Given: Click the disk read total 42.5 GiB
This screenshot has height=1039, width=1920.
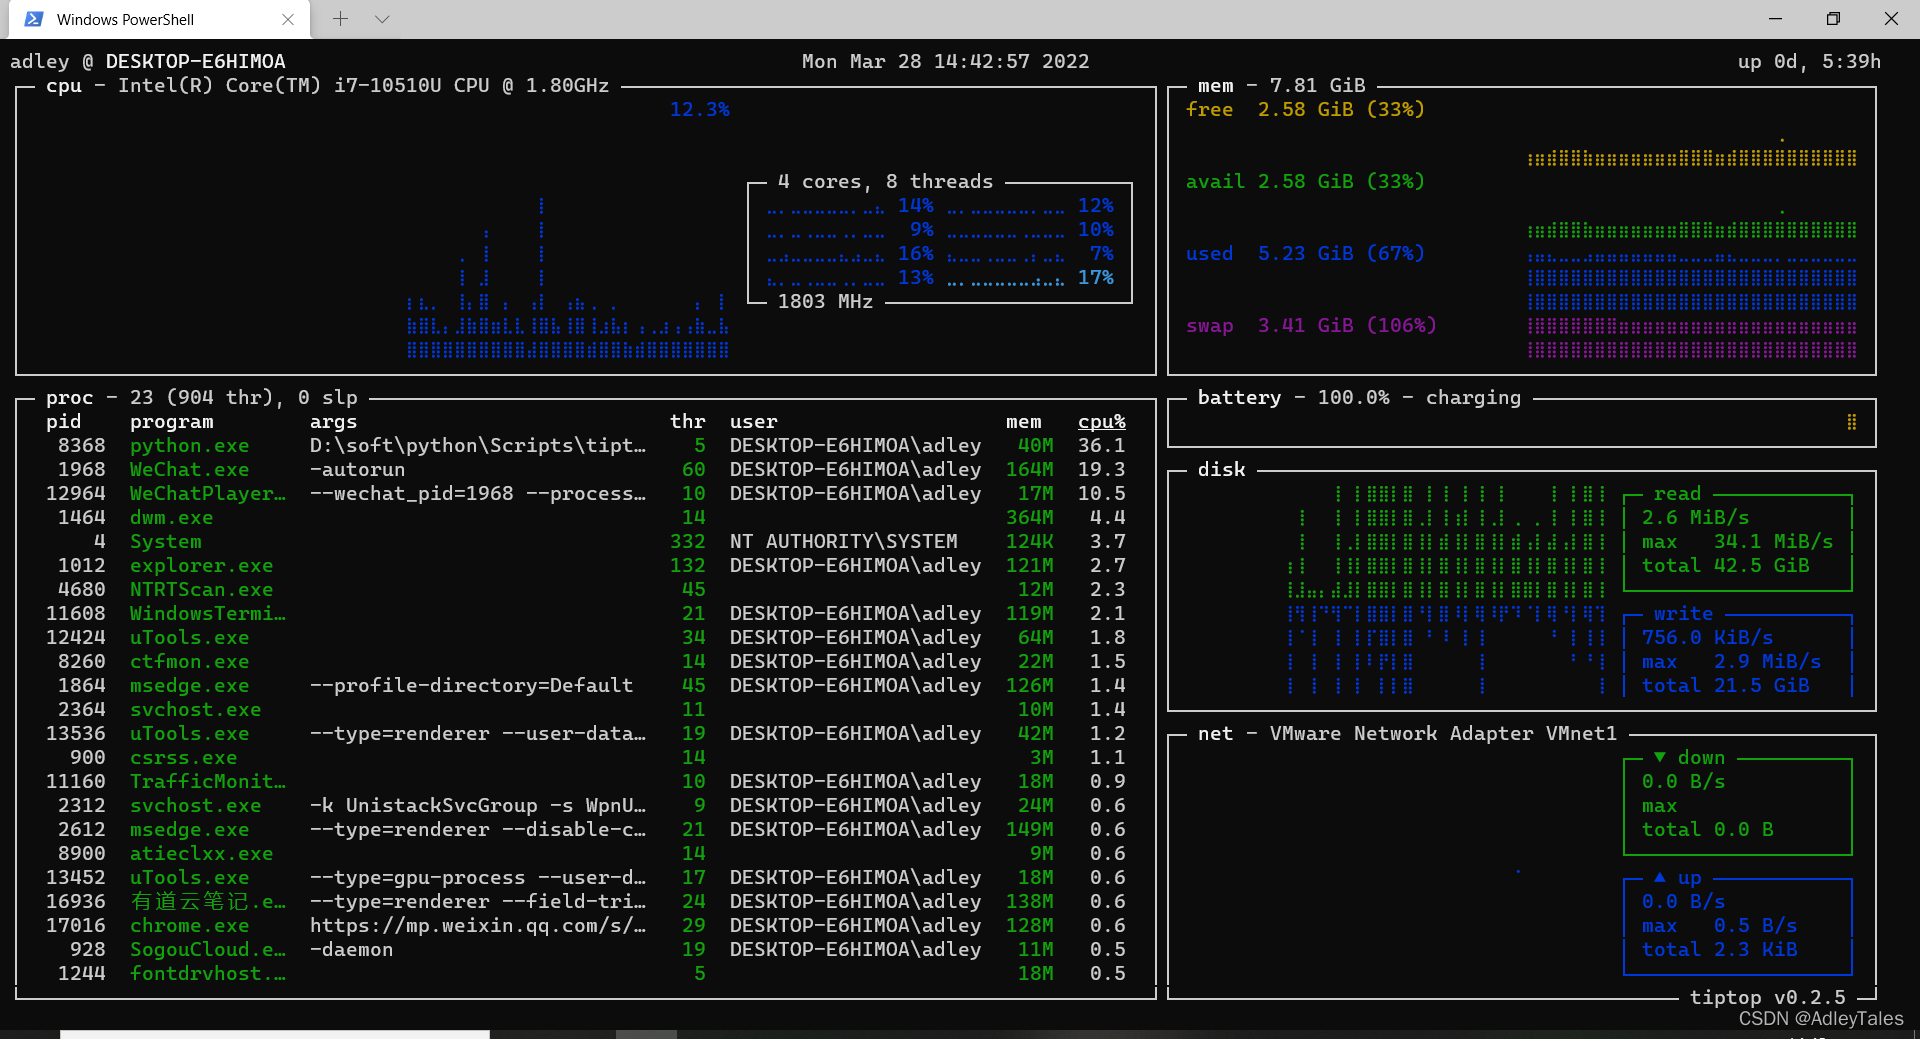Looking at the screenshot, I should [x=1726, y=566].
